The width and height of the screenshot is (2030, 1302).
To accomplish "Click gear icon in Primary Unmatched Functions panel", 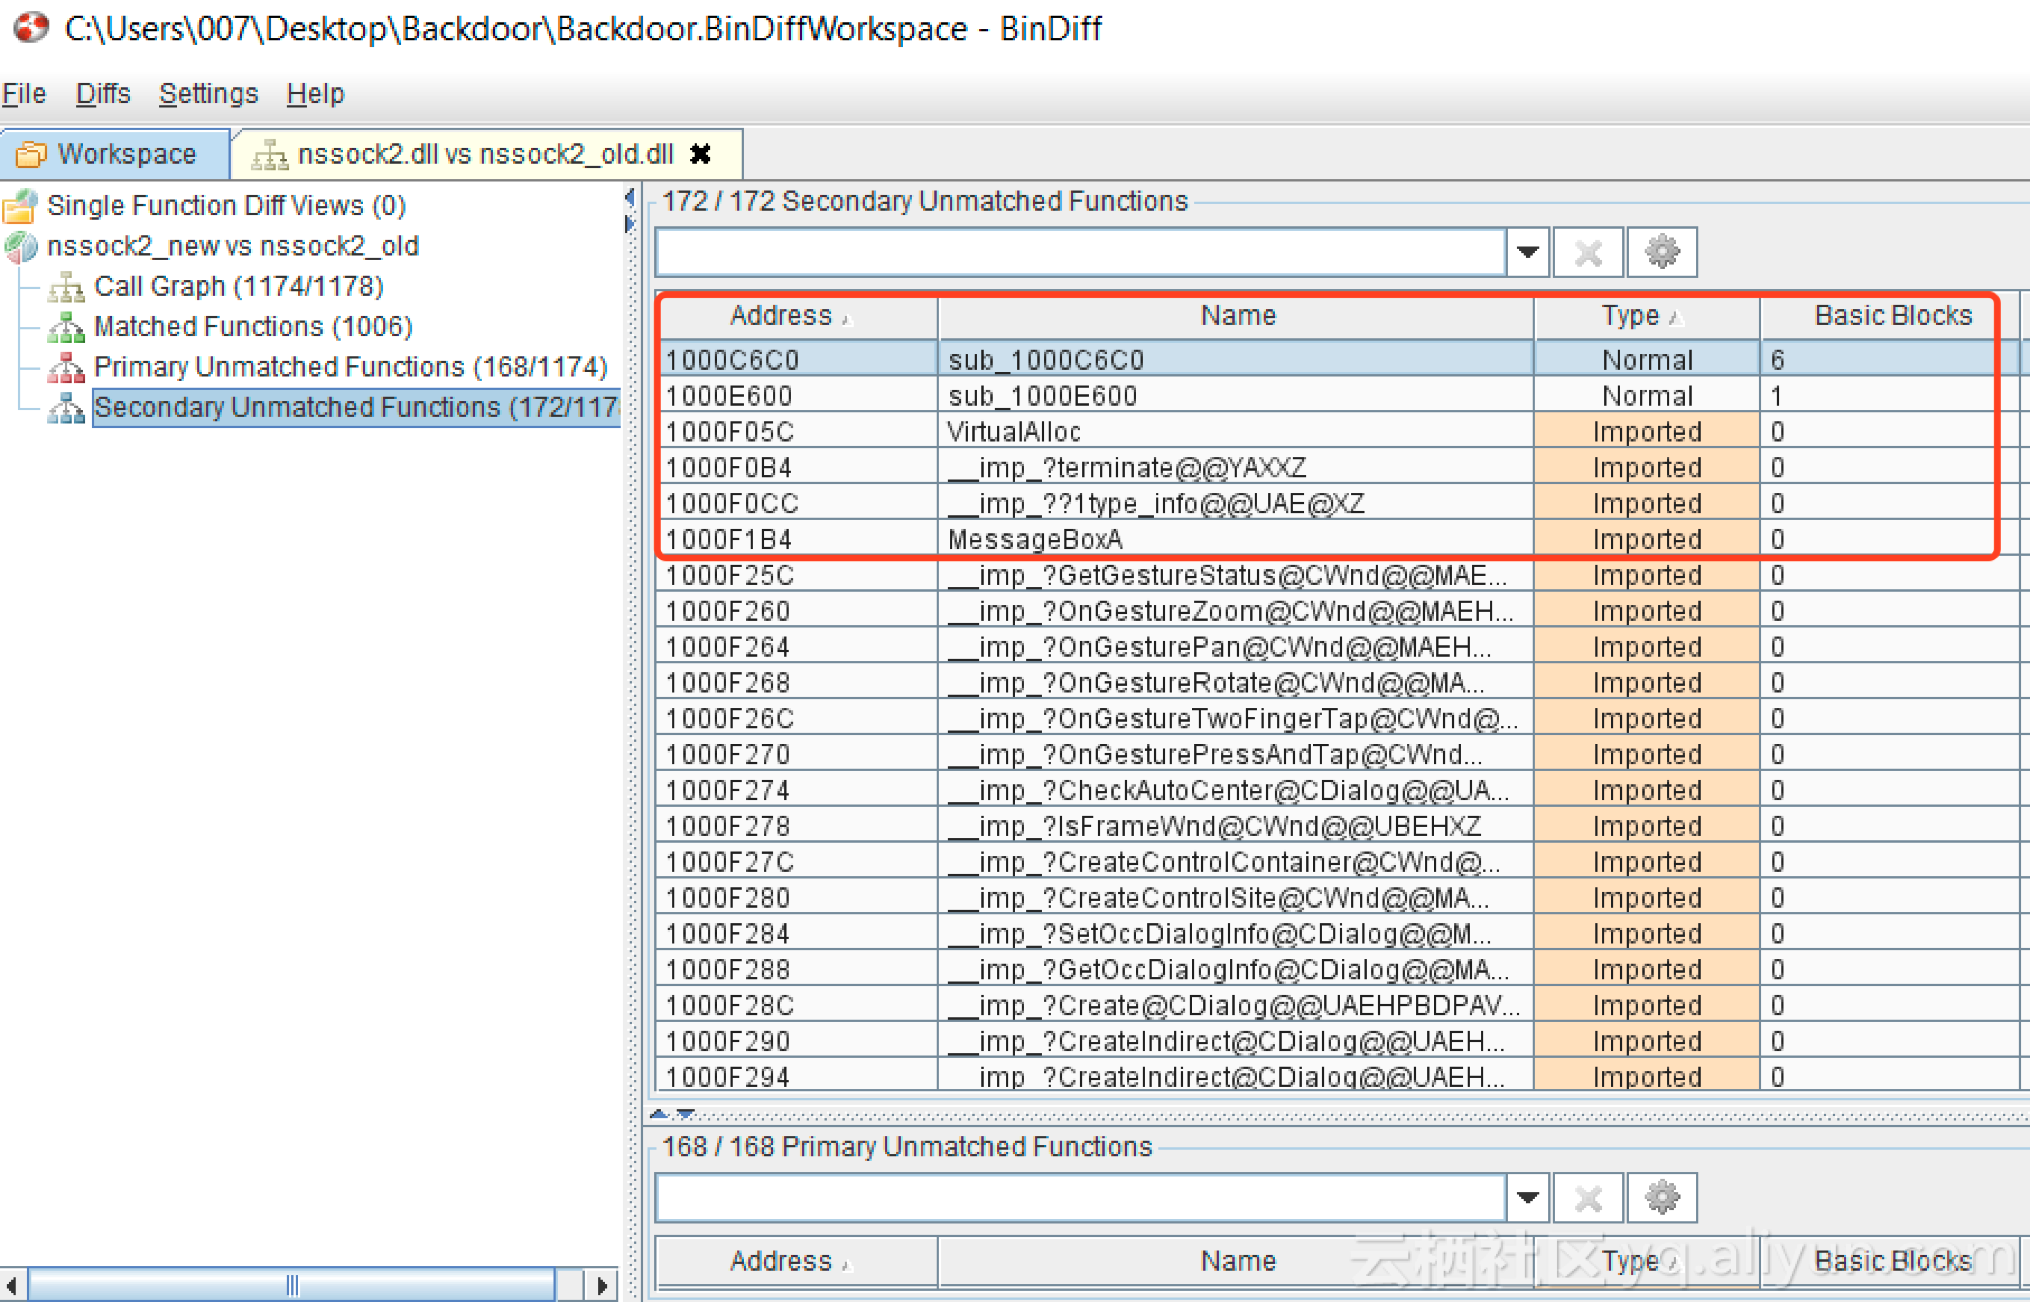I will [1661, 1197].
